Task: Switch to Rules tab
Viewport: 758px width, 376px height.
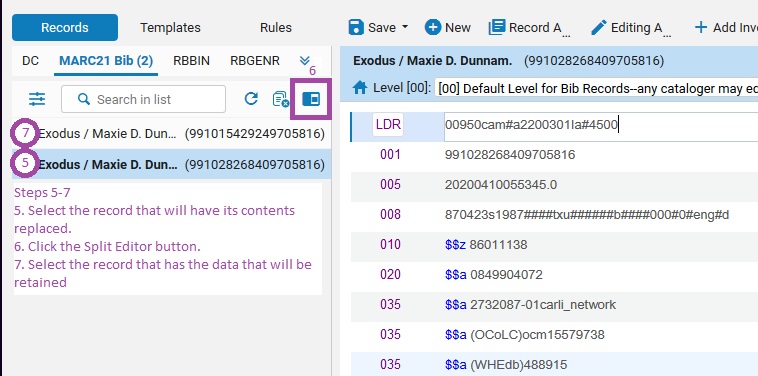Action: point(276,28)
